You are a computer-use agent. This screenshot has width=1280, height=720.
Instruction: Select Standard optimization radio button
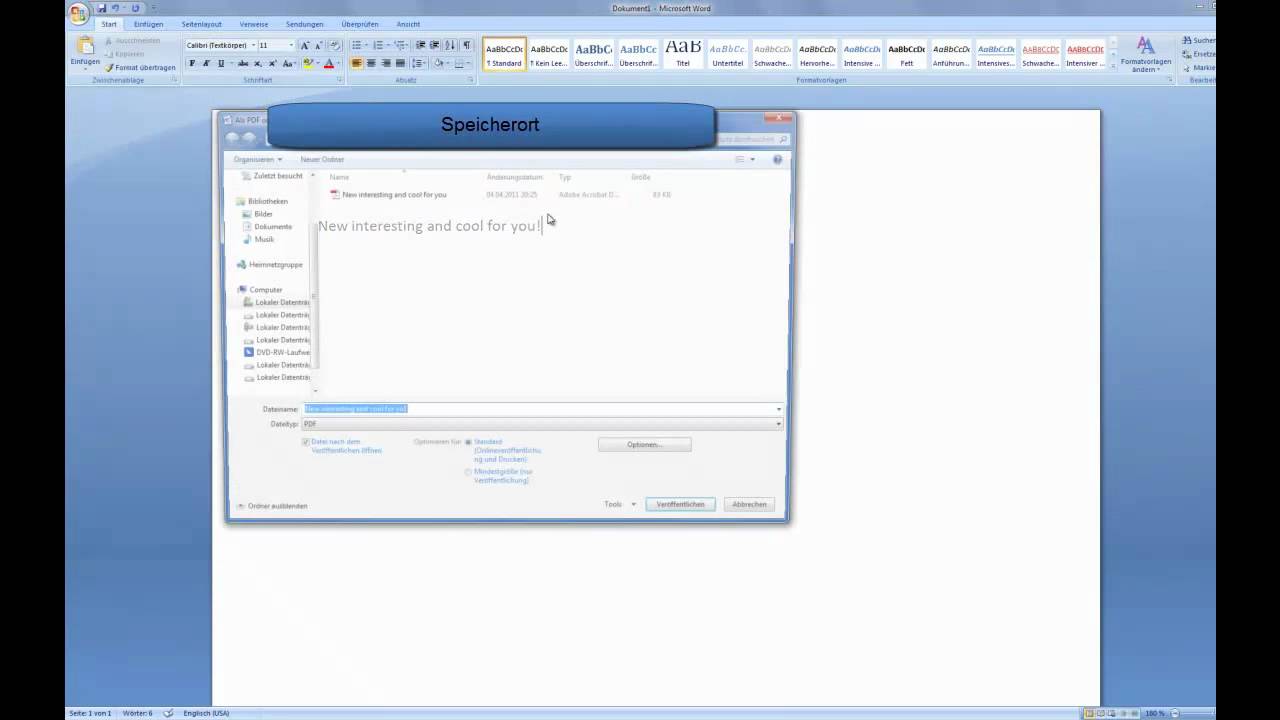[468, 442]
